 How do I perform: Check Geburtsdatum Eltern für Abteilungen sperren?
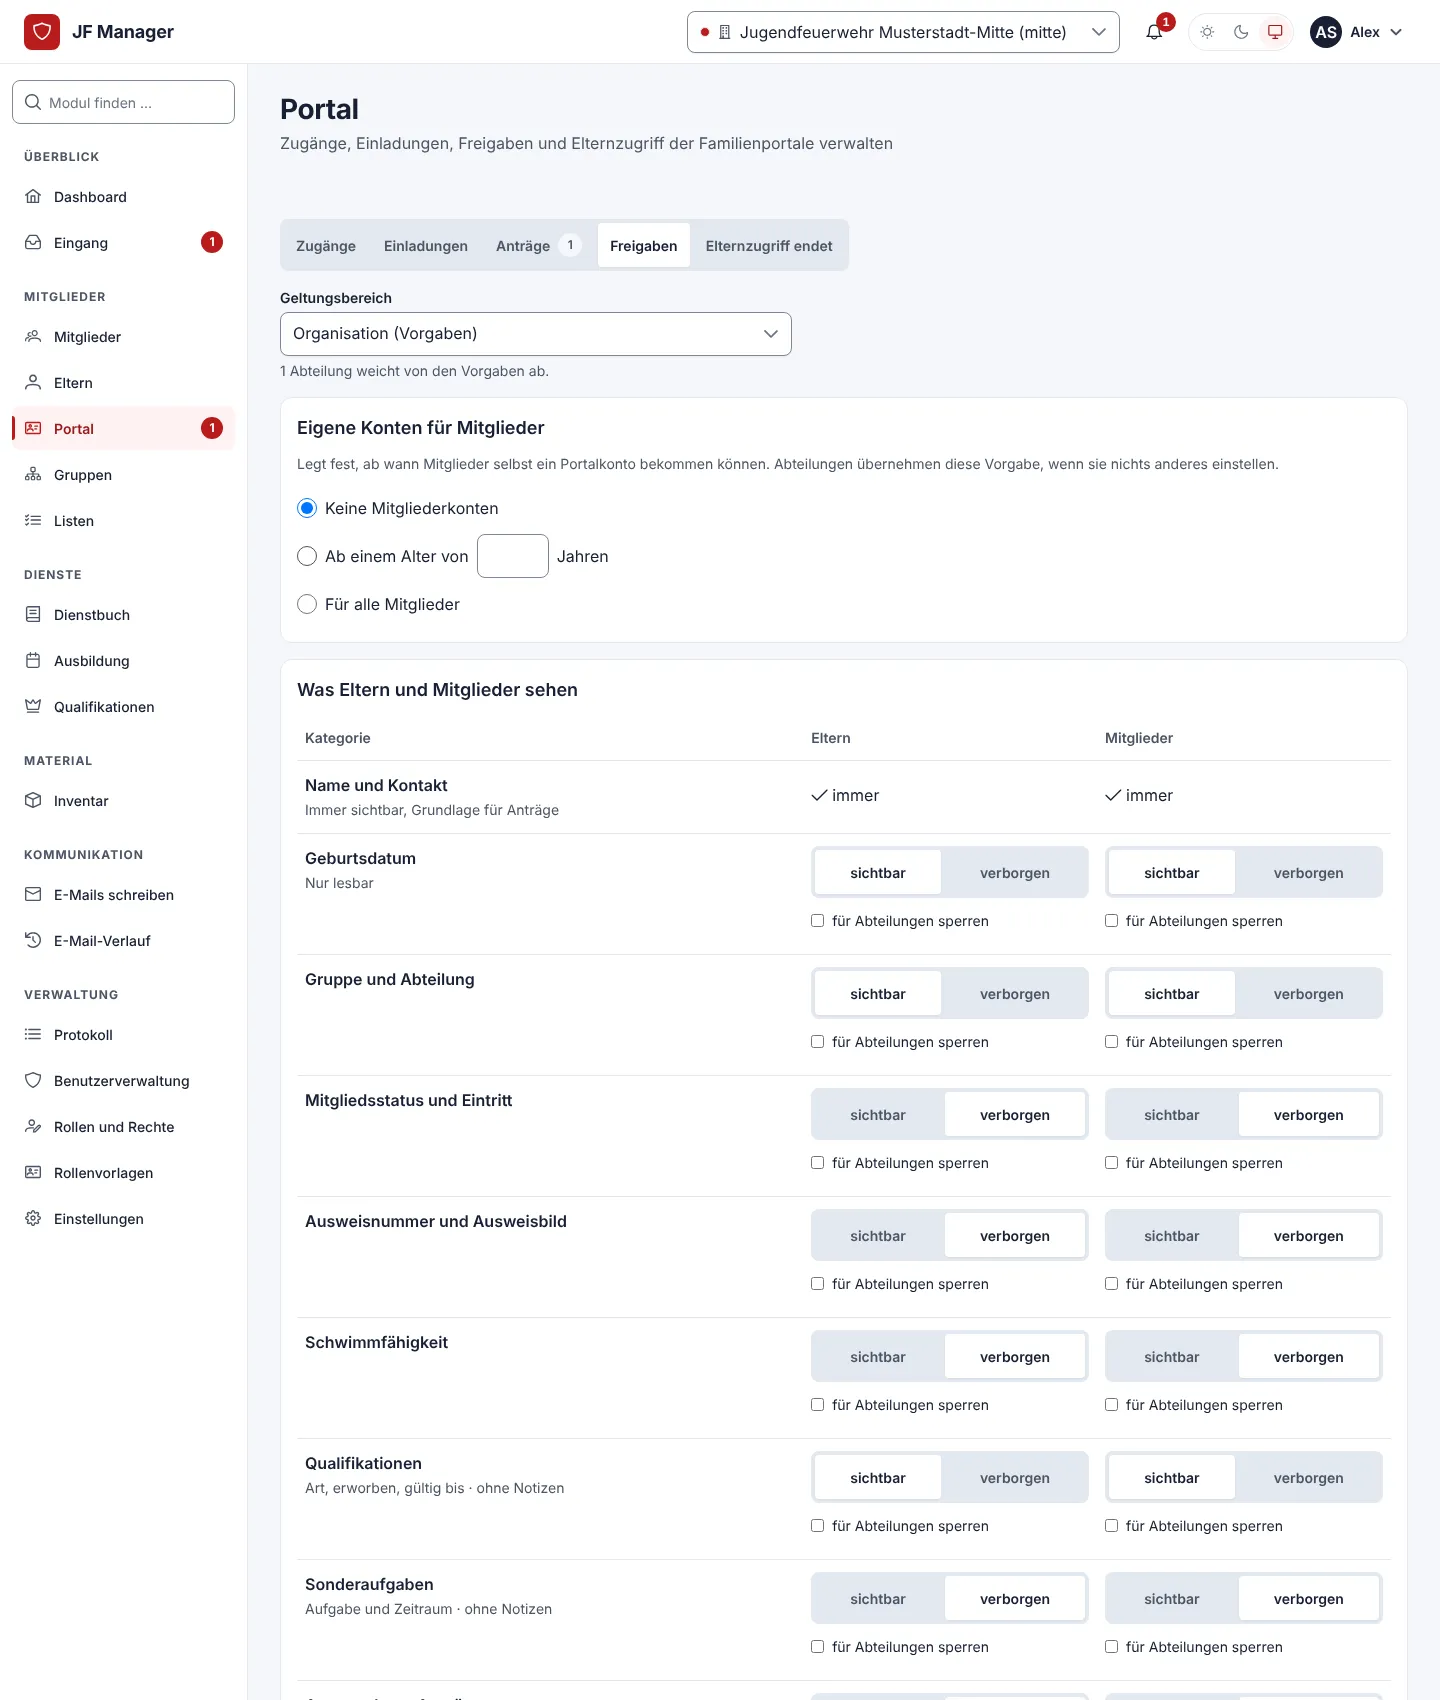pos(817,921)
